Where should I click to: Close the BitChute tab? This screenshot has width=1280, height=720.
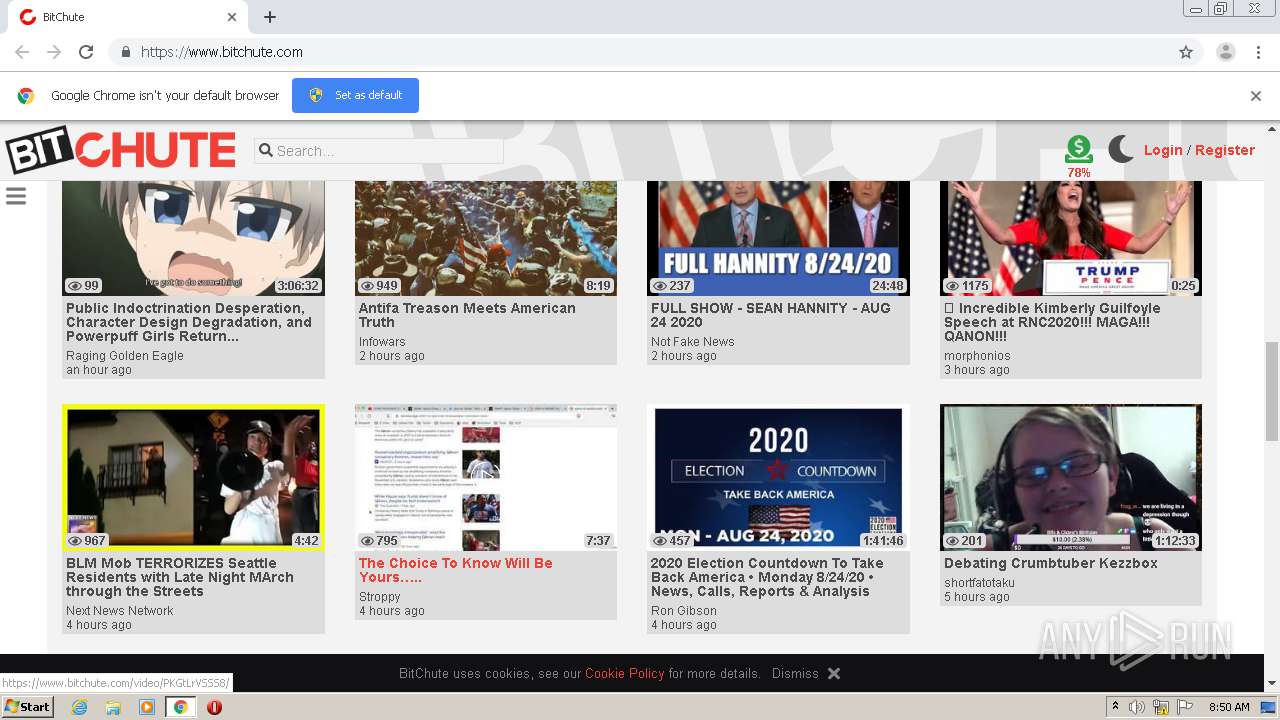point(232,17)
